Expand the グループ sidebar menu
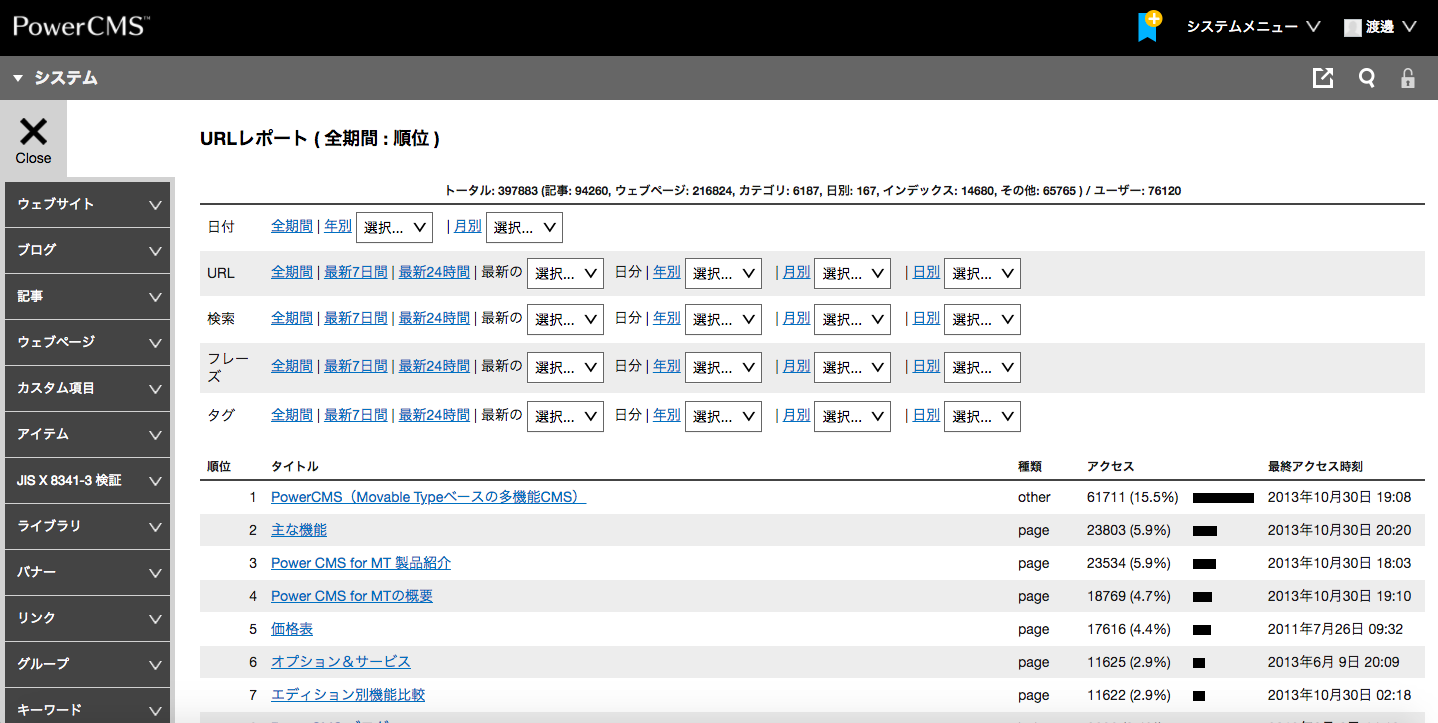 point(87,664)
